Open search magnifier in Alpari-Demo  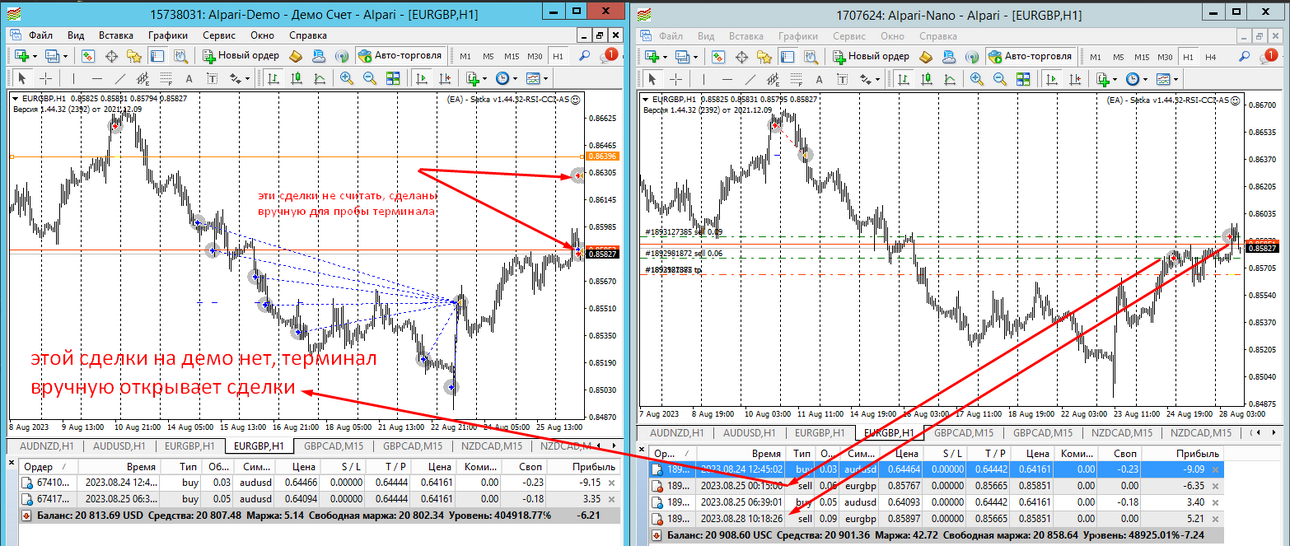tap(584, 56)
